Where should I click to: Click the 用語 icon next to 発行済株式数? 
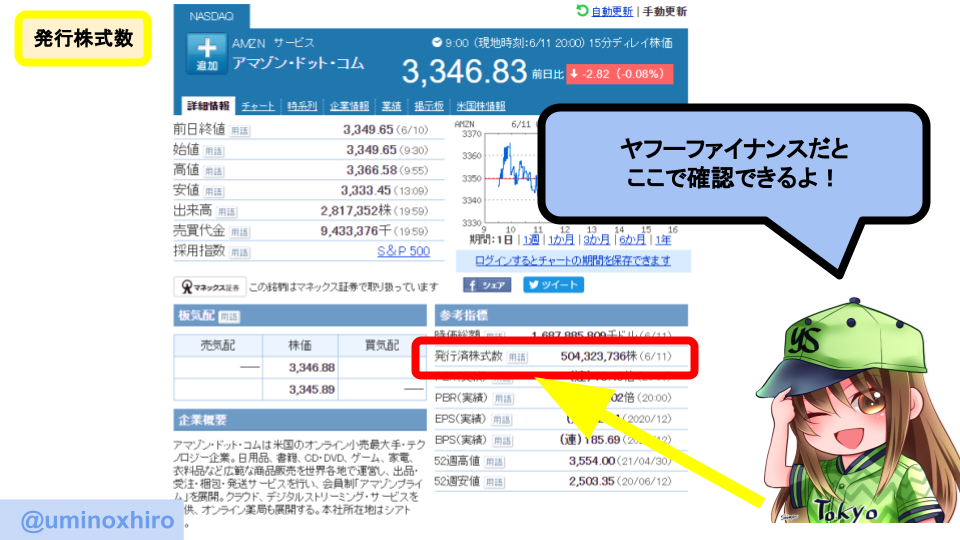click(517, 357)
